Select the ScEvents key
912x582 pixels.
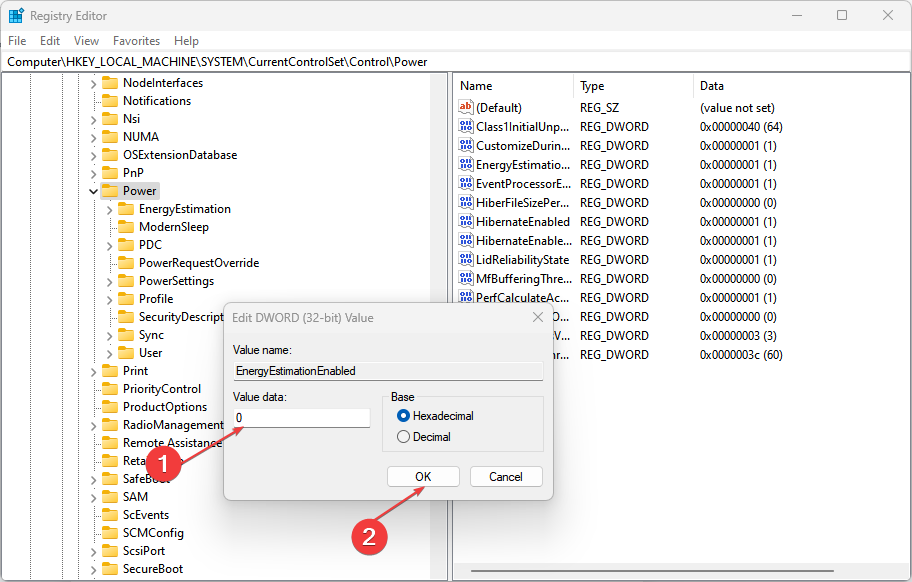(x=145, y=515)
